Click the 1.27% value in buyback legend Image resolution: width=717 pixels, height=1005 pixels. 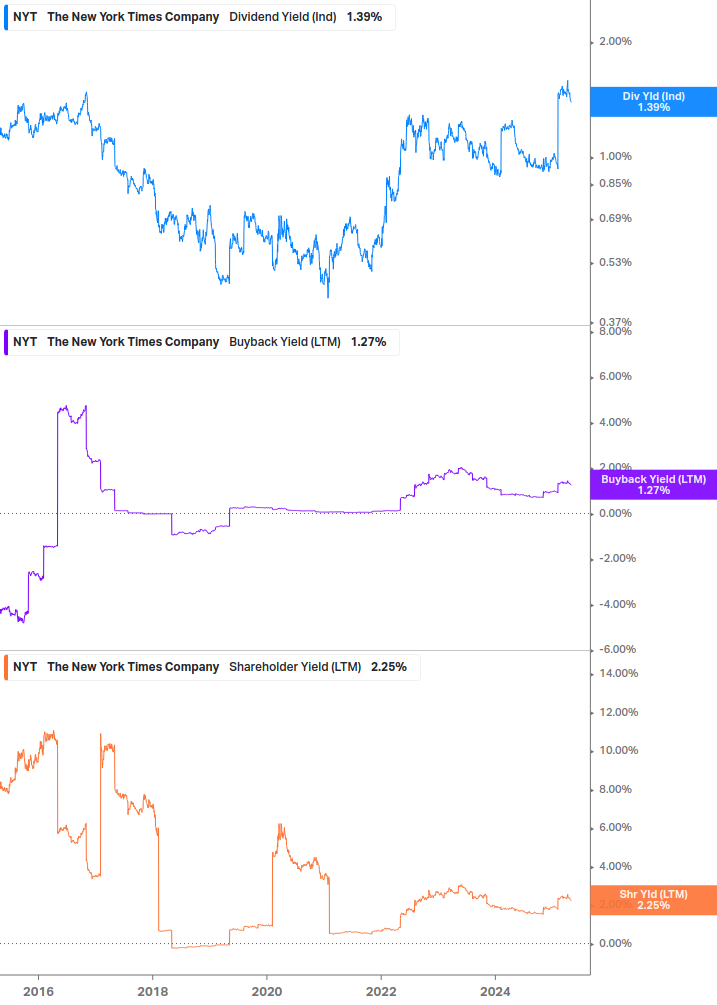tap(368, 342)
